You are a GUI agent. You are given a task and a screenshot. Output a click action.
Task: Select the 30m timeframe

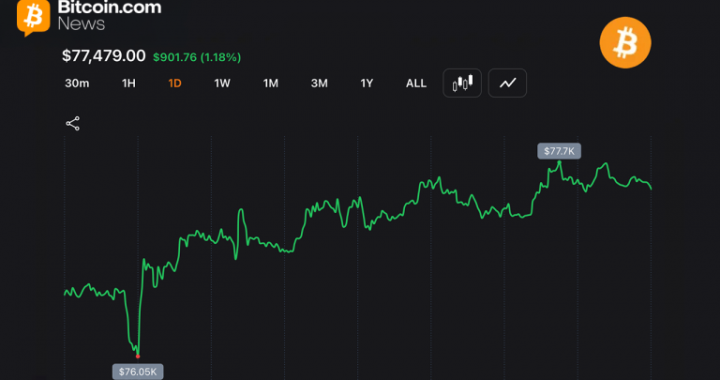coord(77,84)
